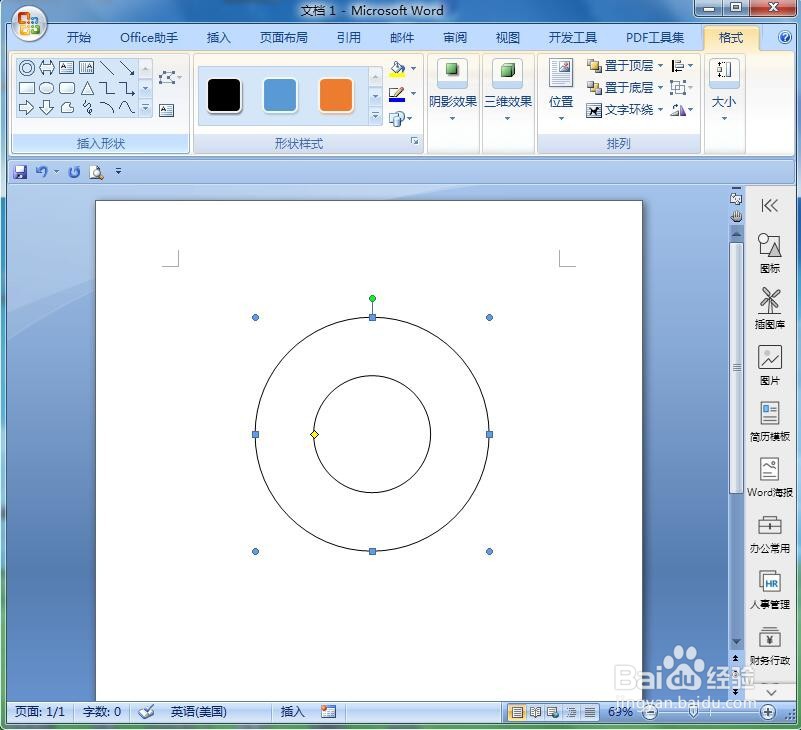The image size is (801, 730).
Task: Toggle the Print Layout view button
Action: 517,712
